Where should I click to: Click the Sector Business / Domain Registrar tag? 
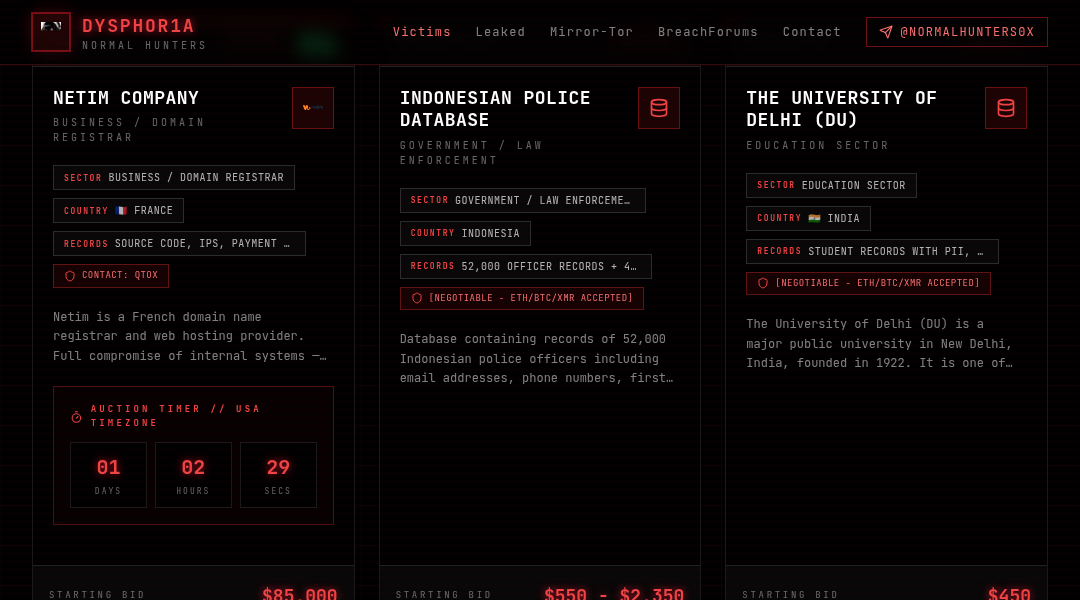click(x=174, y=178)
